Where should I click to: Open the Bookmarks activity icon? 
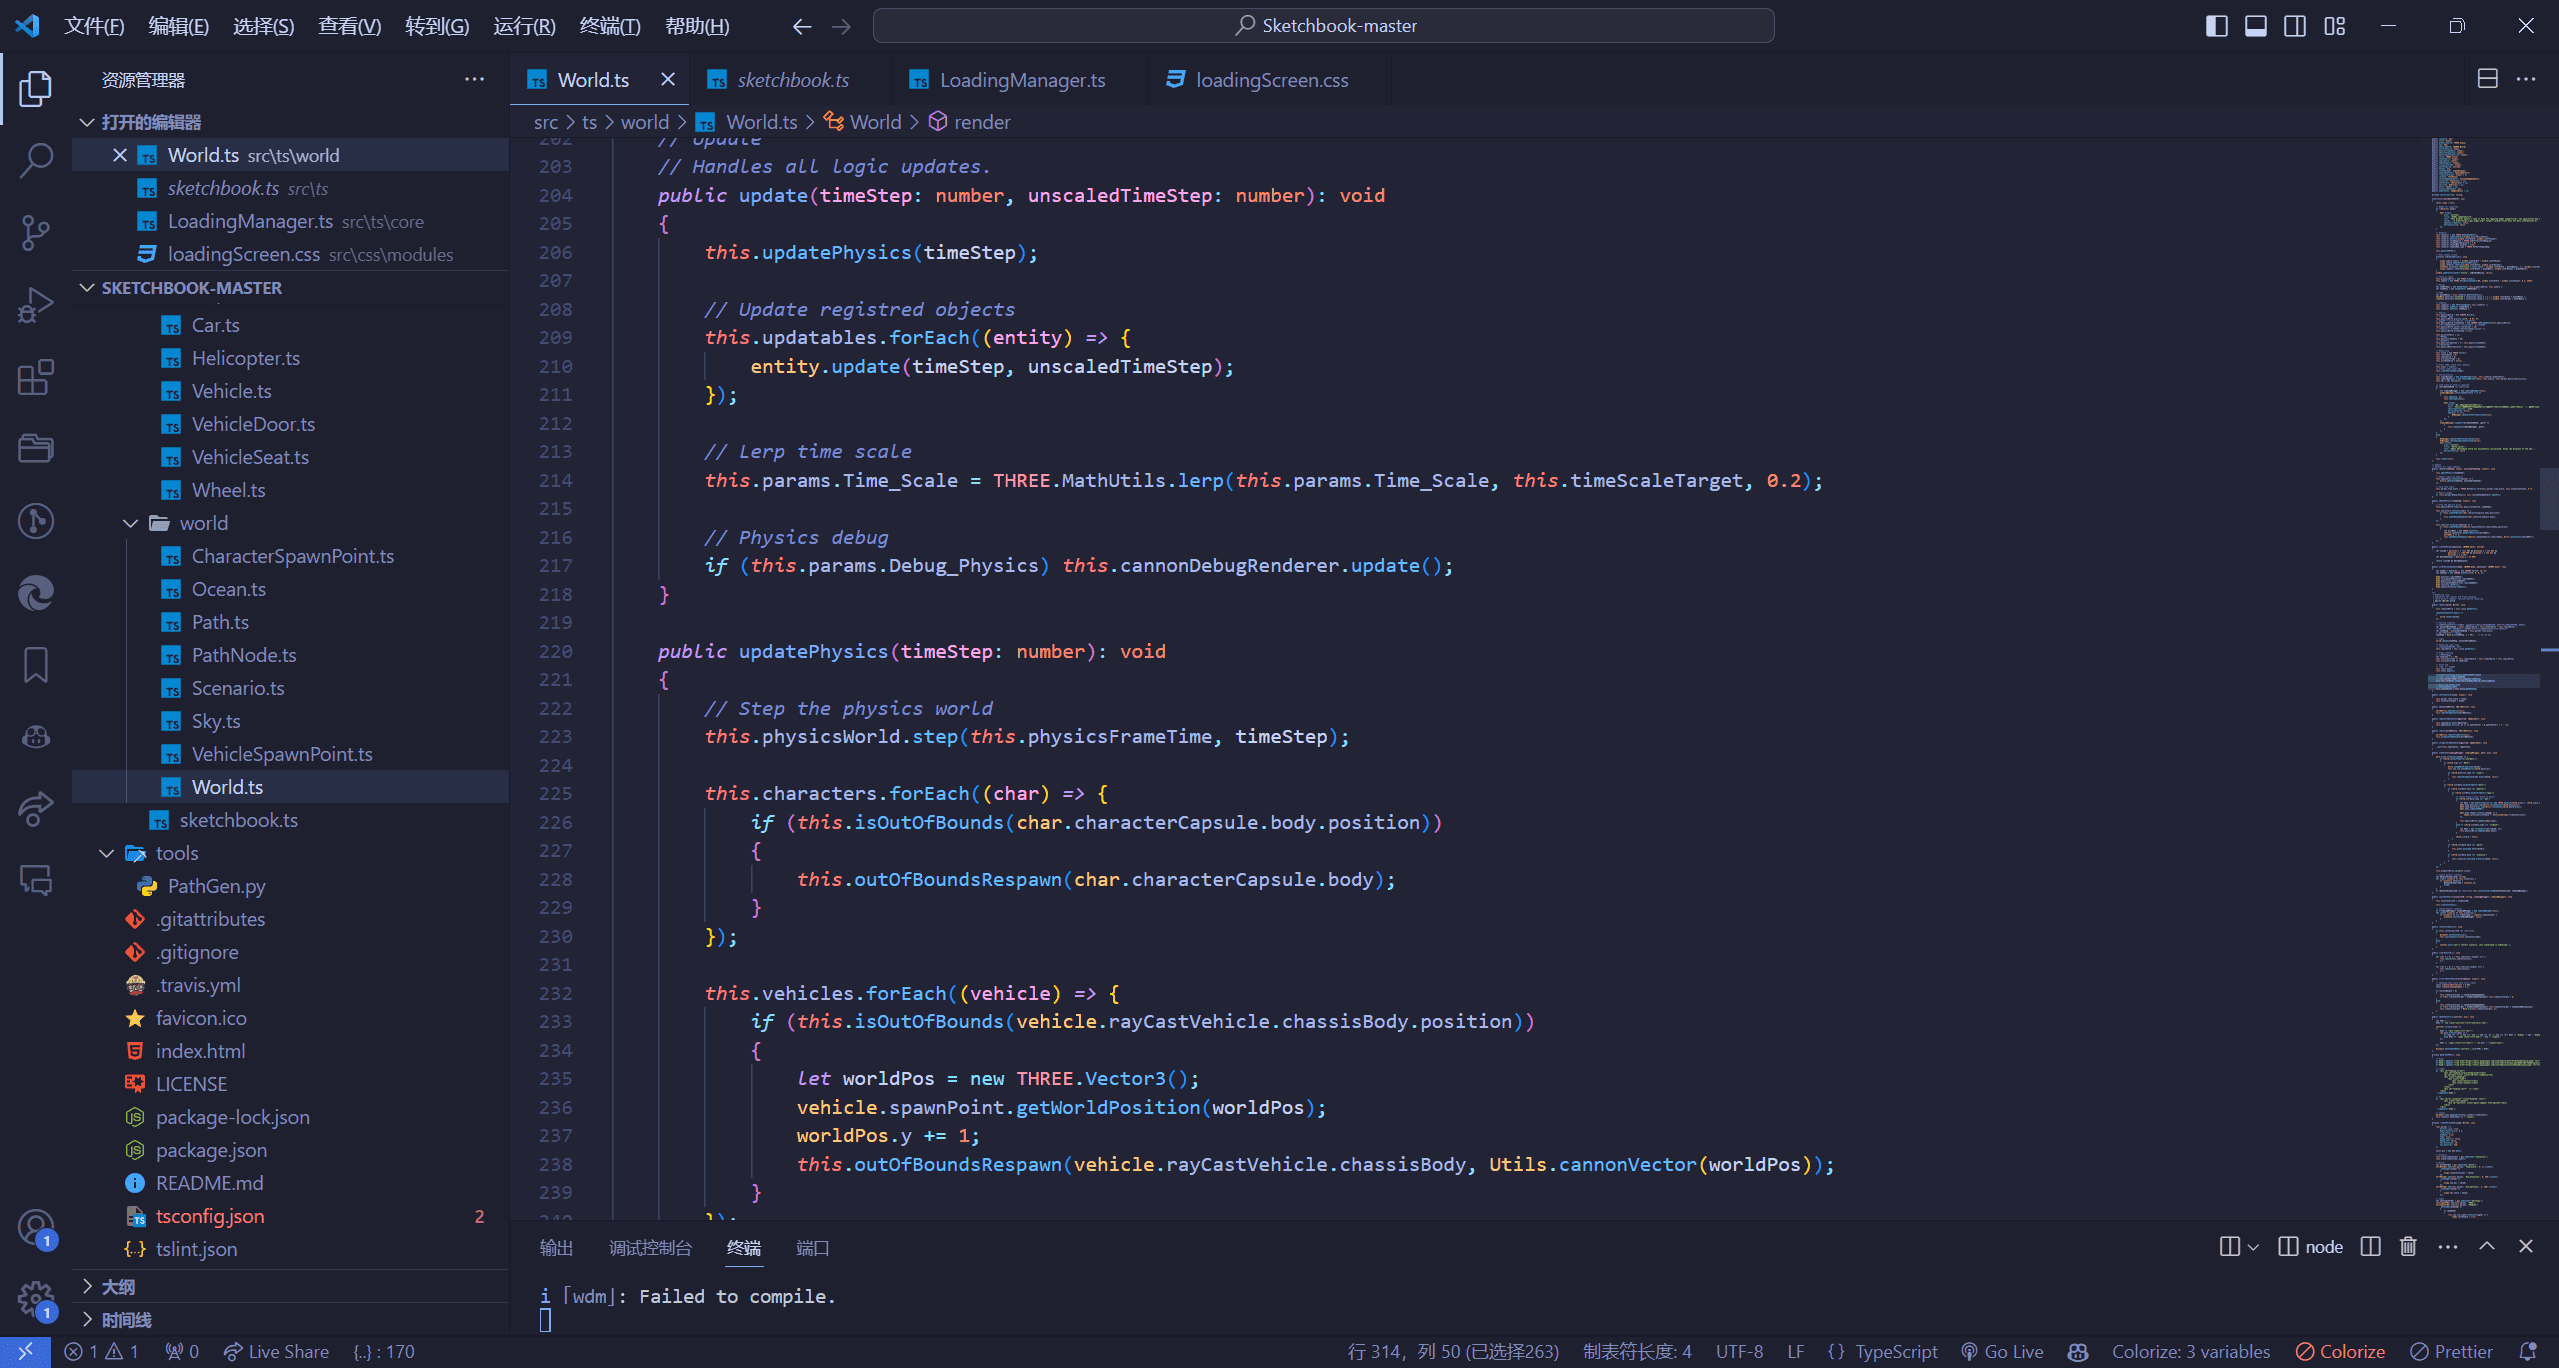coord(36,665)
